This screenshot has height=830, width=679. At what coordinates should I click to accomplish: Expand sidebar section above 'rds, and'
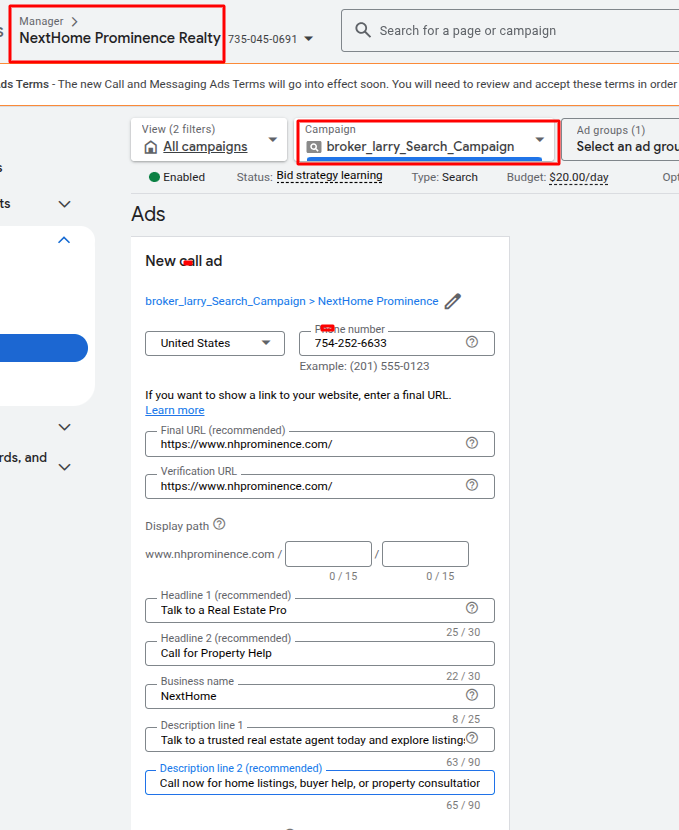[64, 427]
